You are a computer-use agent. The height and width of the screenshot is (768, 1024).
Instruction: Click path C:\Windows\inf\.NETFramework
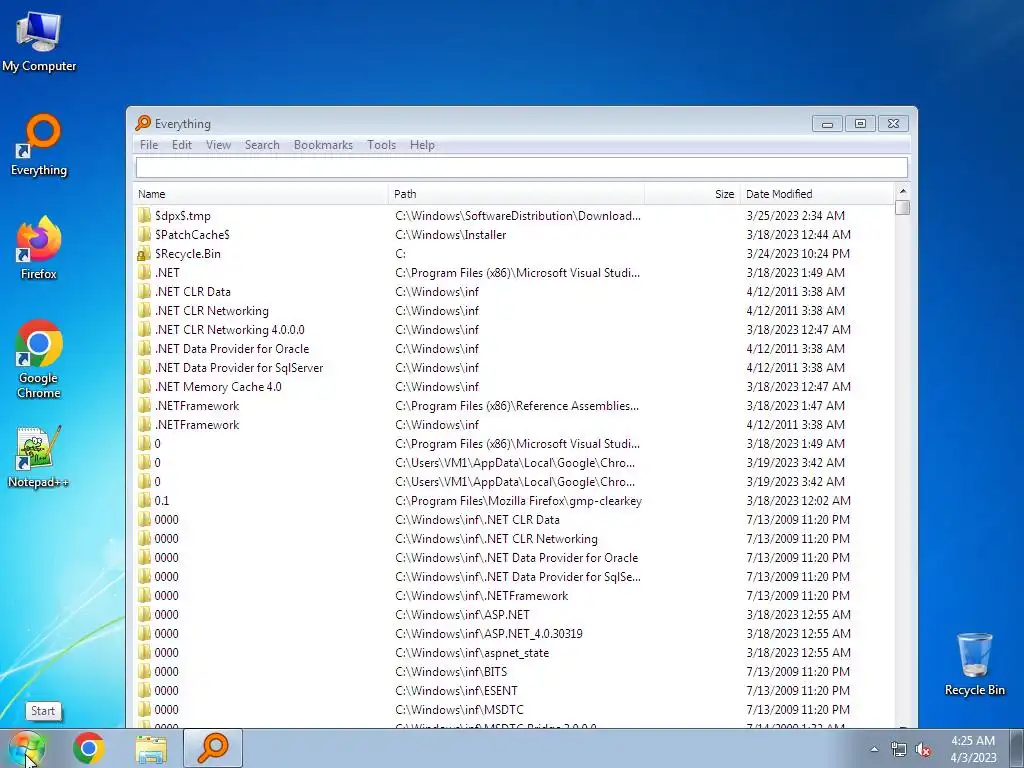[x=481, y=596]
